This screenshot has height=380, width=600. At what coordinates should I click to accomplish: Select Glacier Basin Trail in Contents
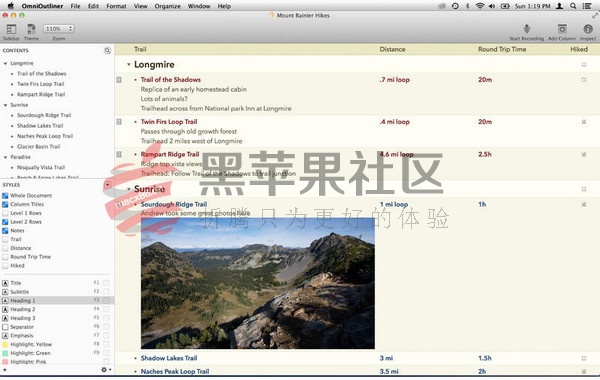(39, 147)
